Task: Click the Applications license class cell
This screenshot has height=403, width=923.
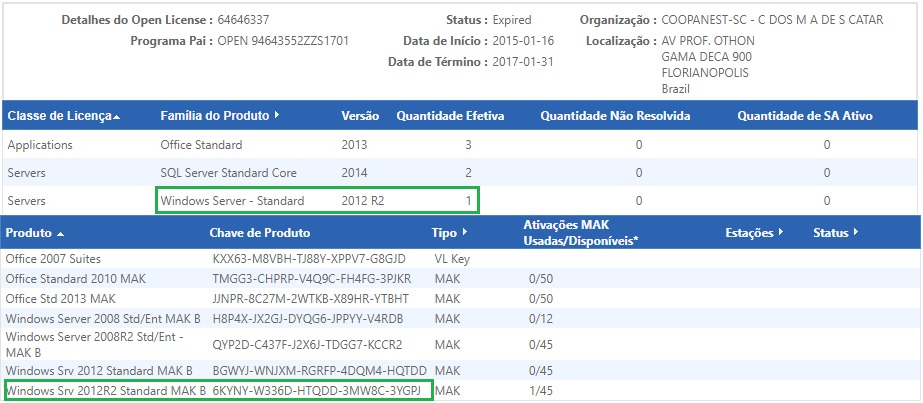Action: tap(40, 145)
